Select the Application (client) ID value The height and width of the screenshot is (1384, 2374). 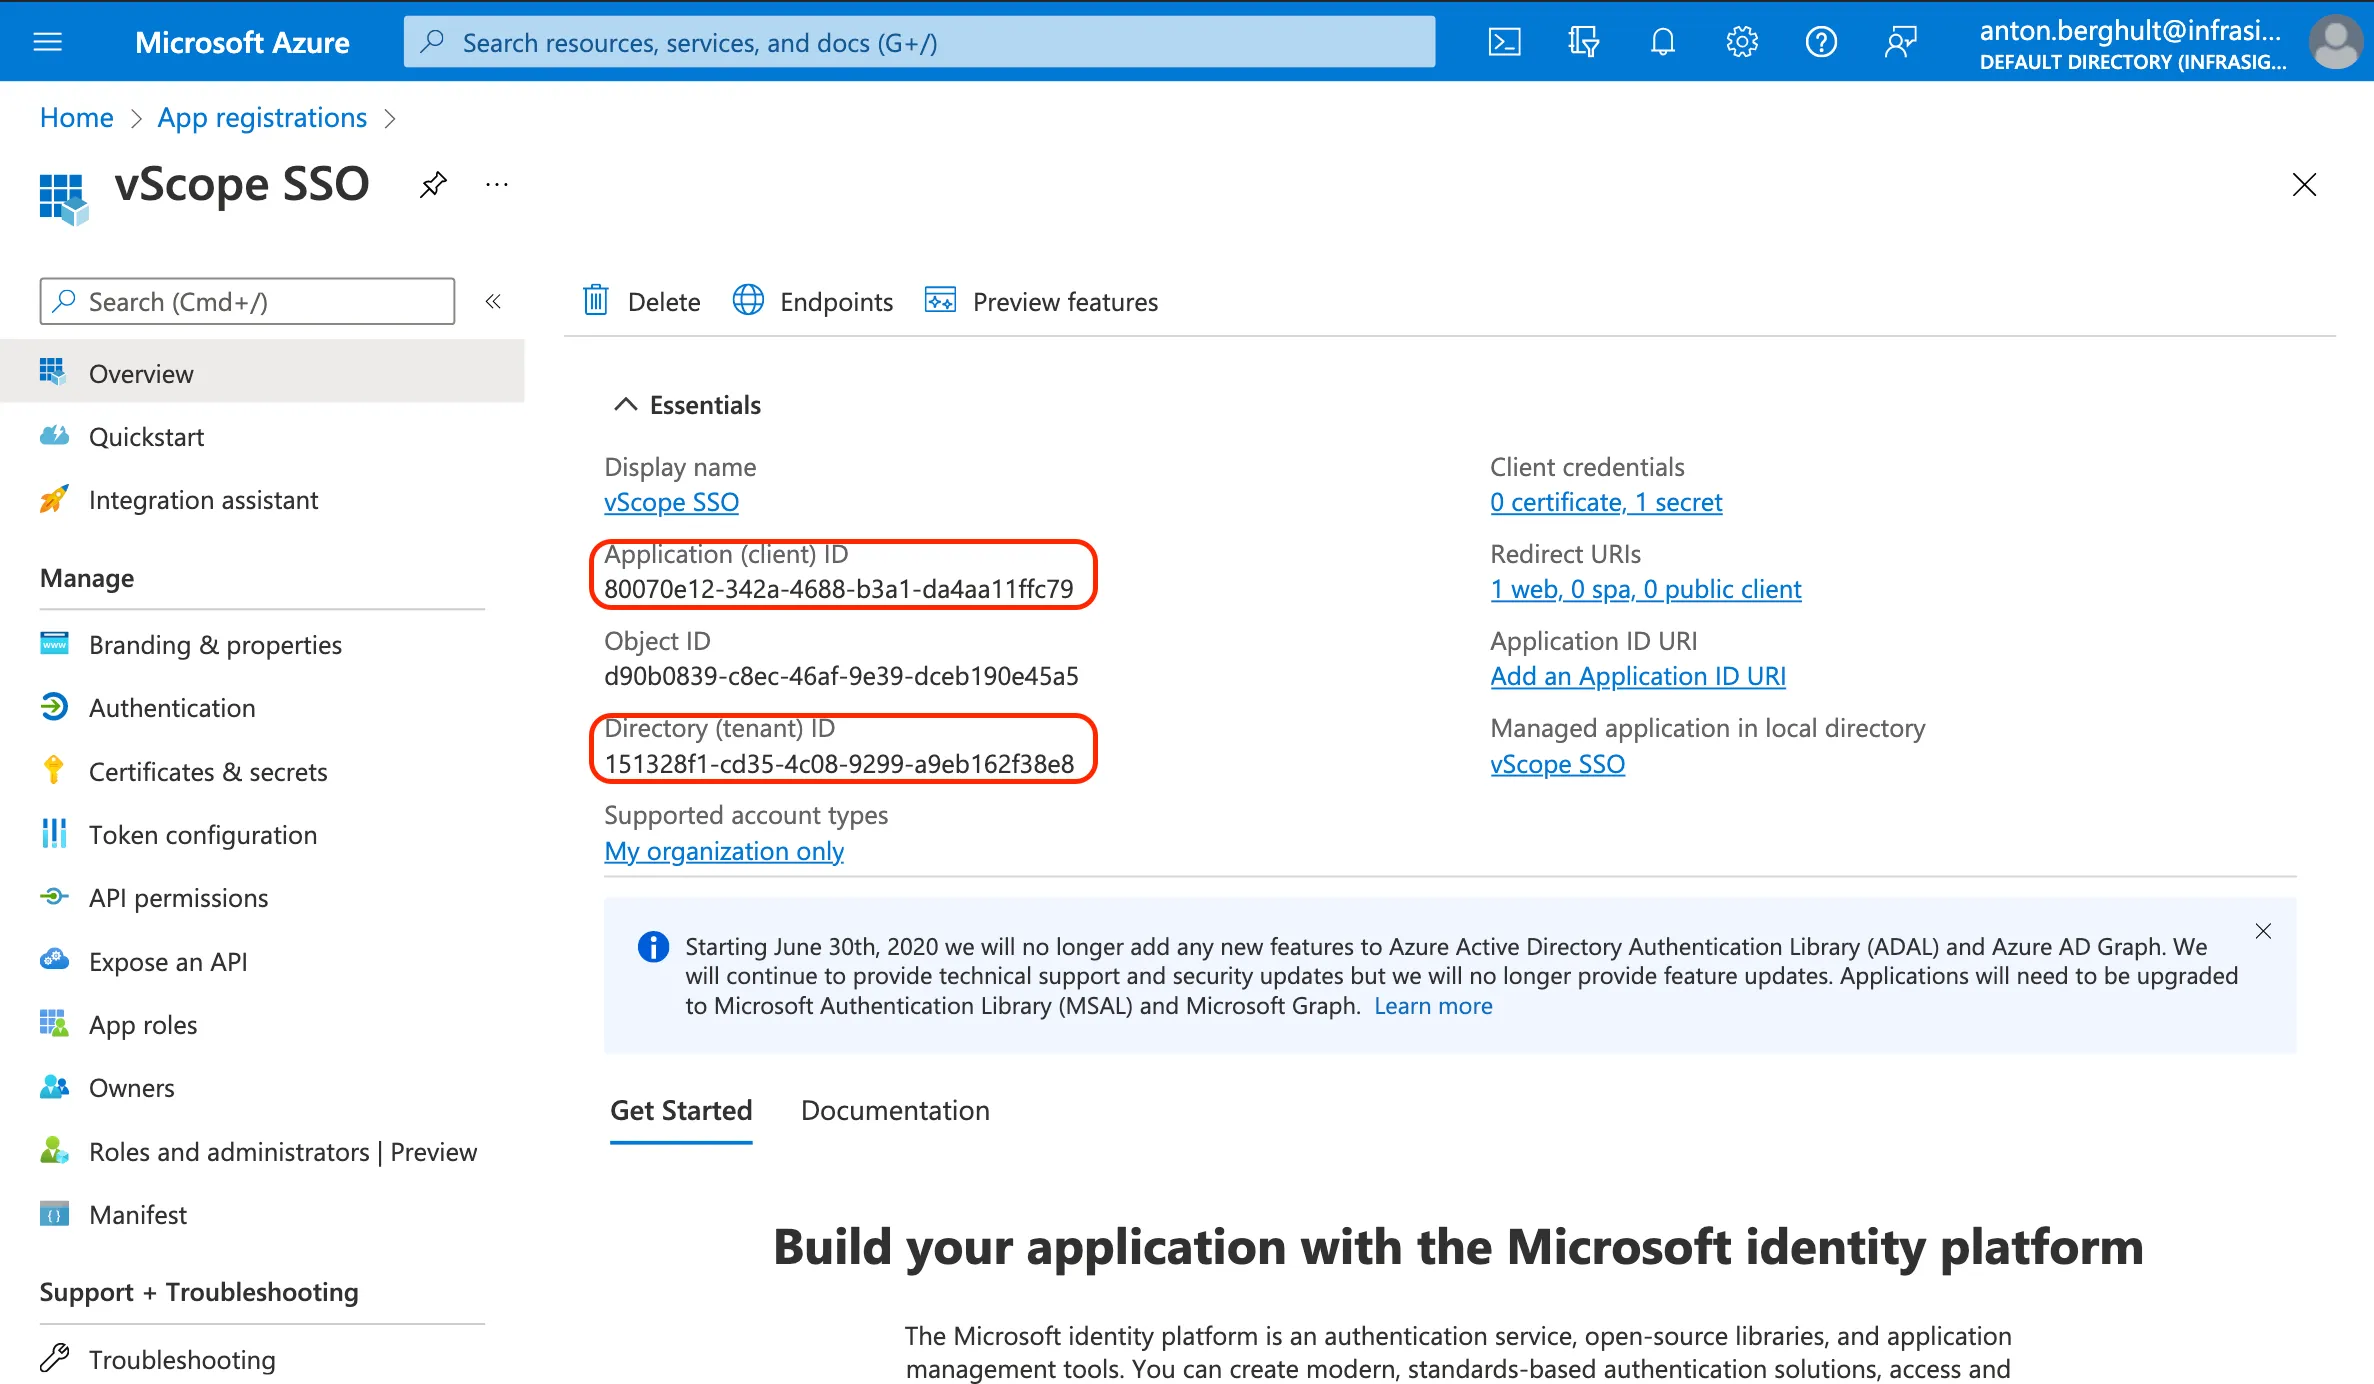pos(839,589)
